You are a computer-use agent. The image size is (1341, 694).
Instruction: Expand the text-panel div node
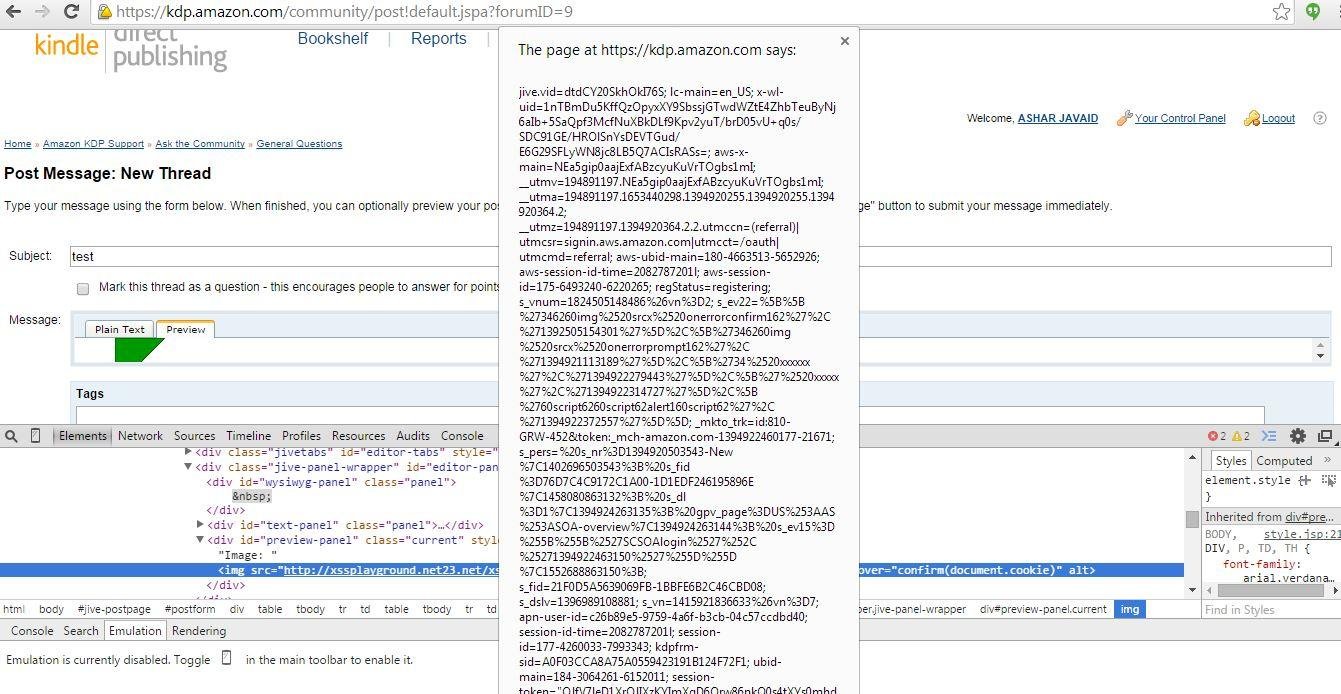[200, 525]
